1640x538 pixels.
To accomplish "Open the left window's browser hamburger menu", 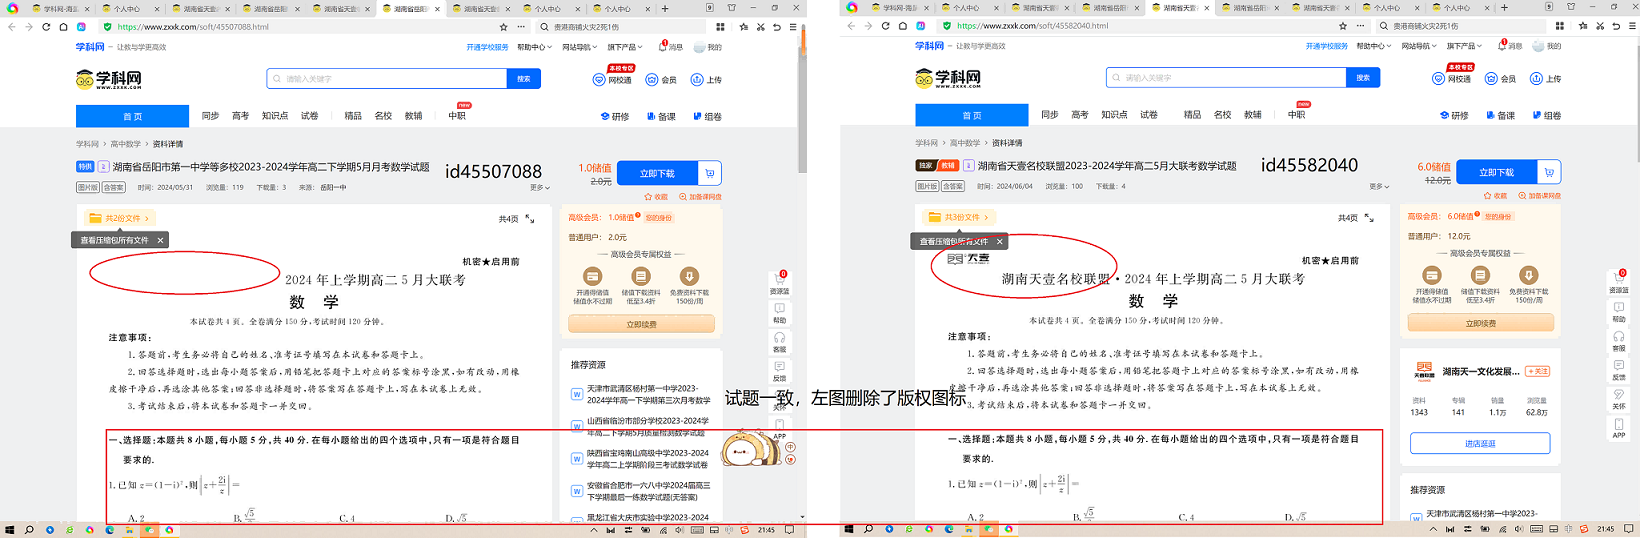I will click(x=792, y=27).
